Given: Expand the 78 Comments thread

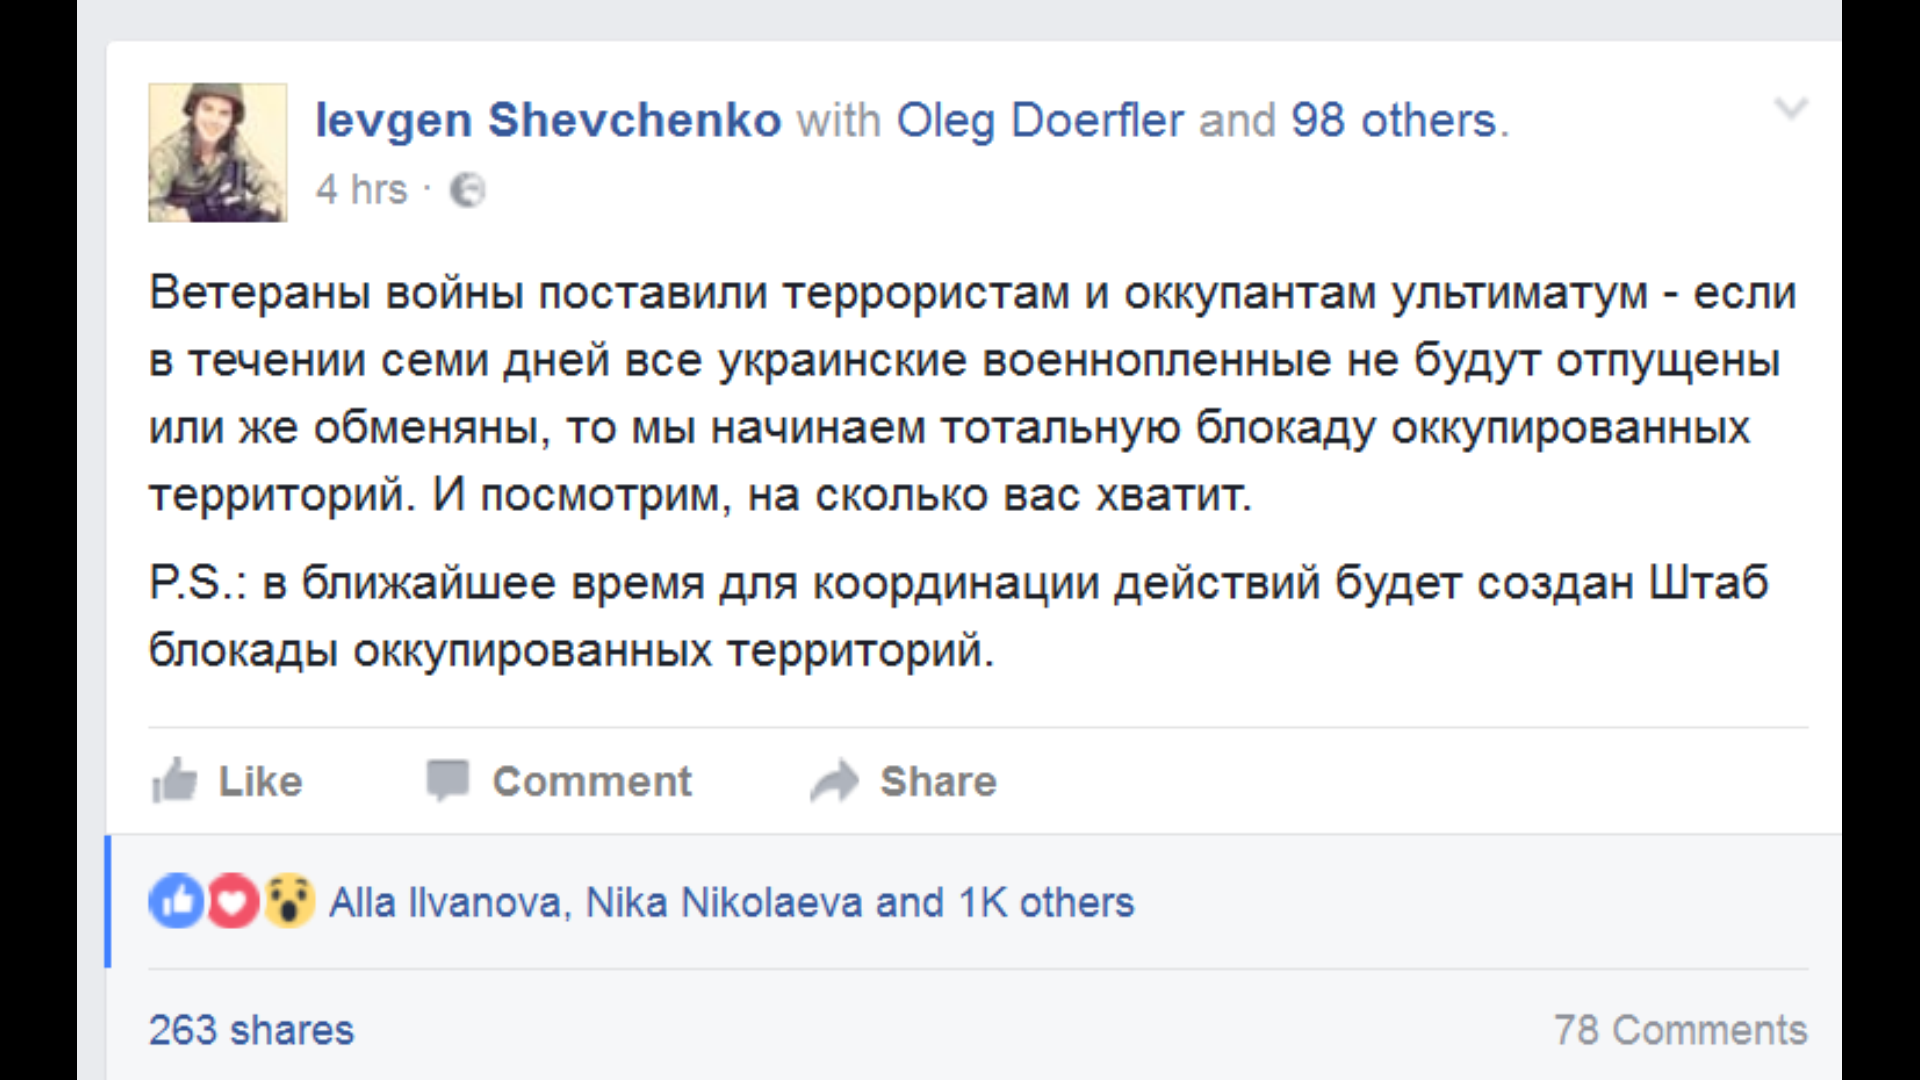Looking at the screenshot, I should (1681, 1030).
